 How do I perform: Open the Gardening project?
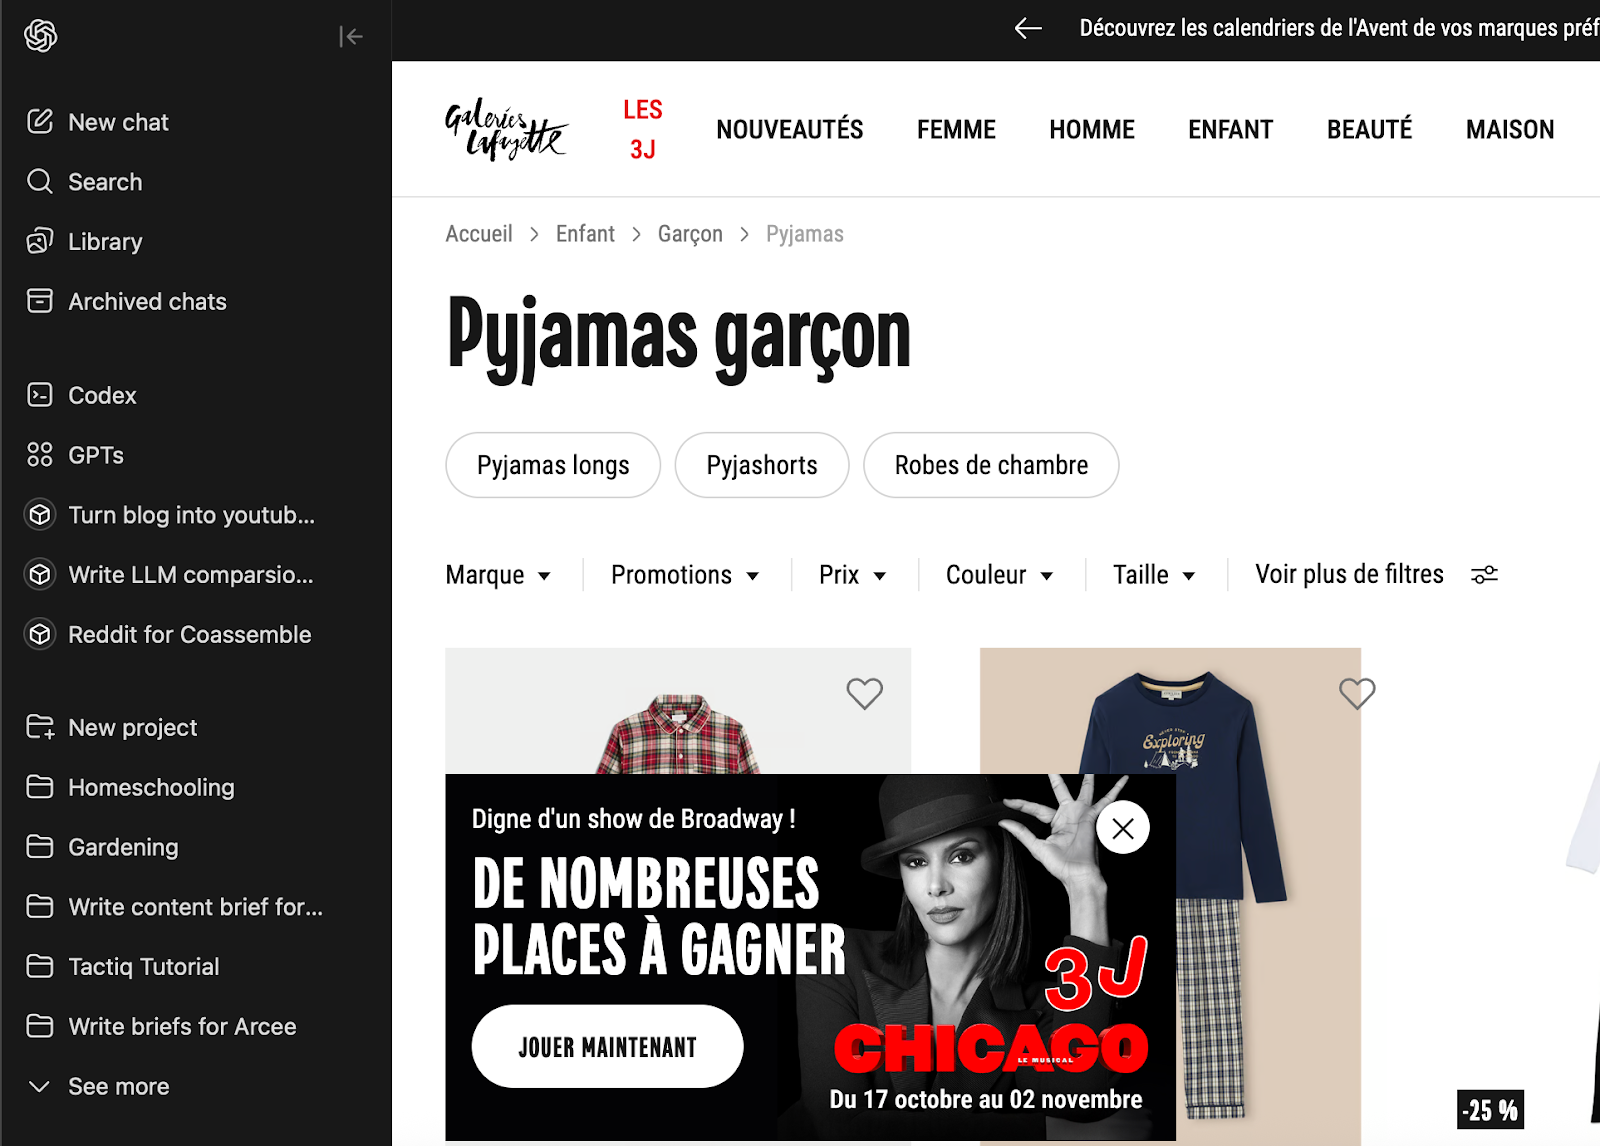(123, 847)
